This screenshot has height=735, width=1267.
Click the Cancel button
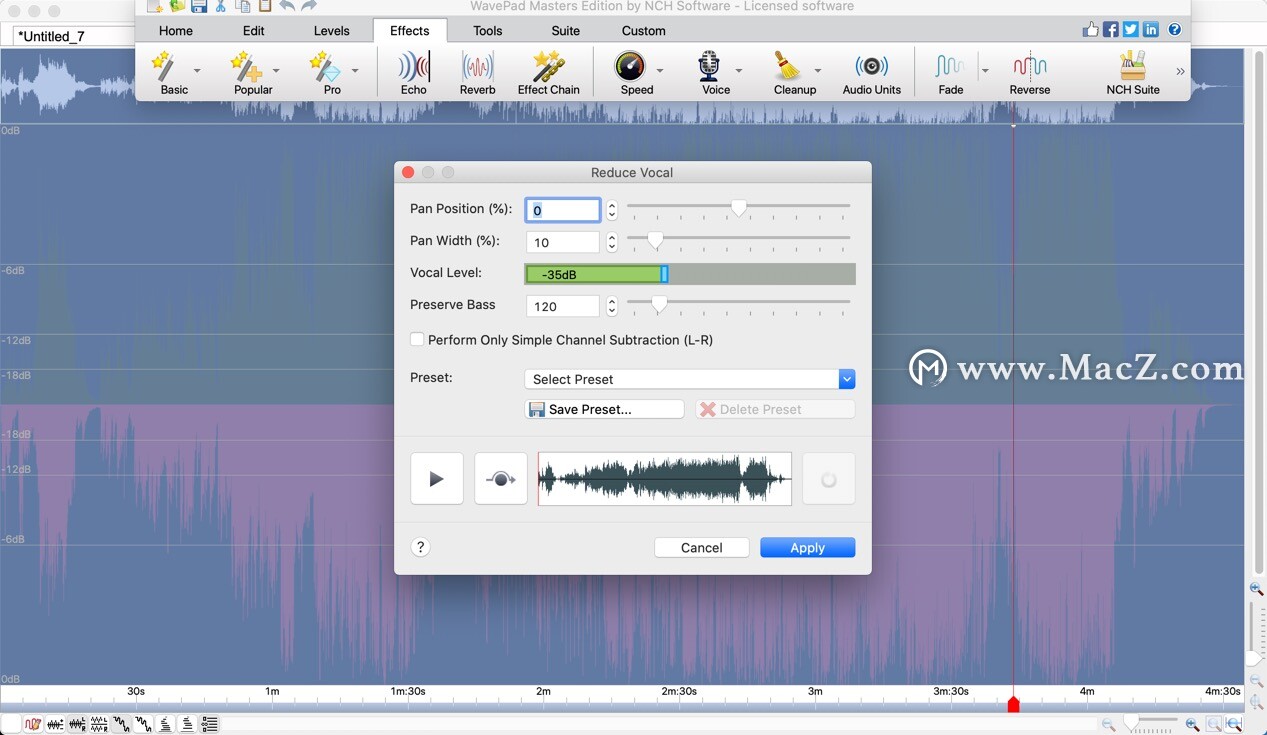coord(701,548)
